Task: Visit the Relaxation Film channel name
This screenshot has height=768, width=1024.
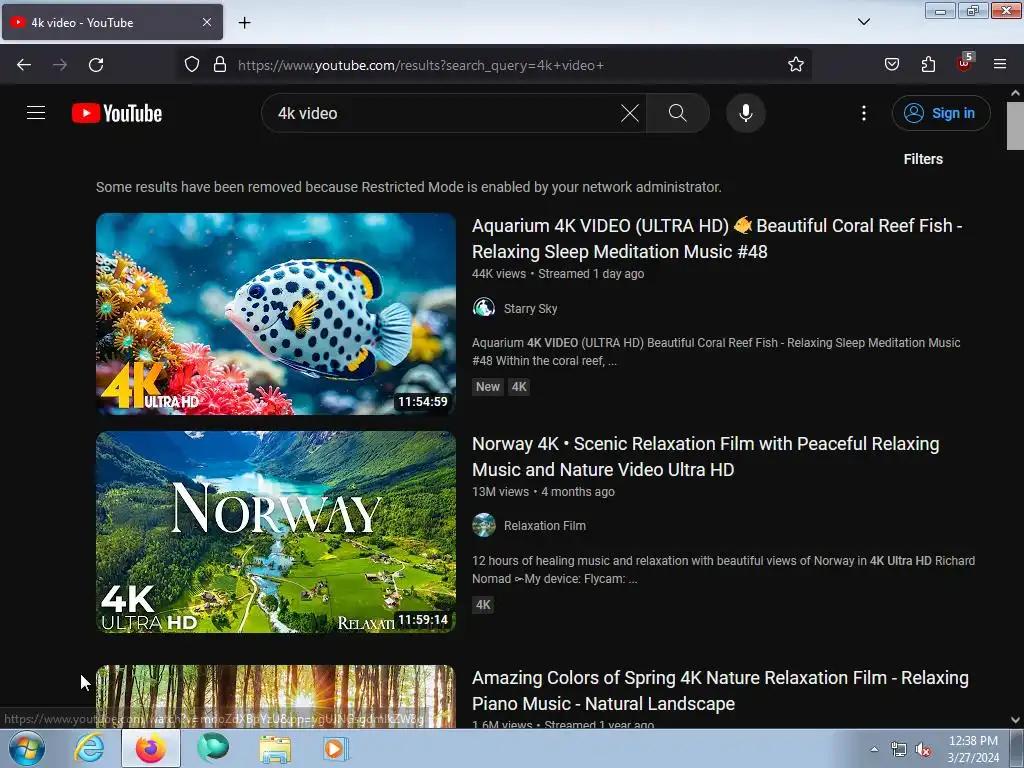Action: pyautogui.click(x=545, y=526)
